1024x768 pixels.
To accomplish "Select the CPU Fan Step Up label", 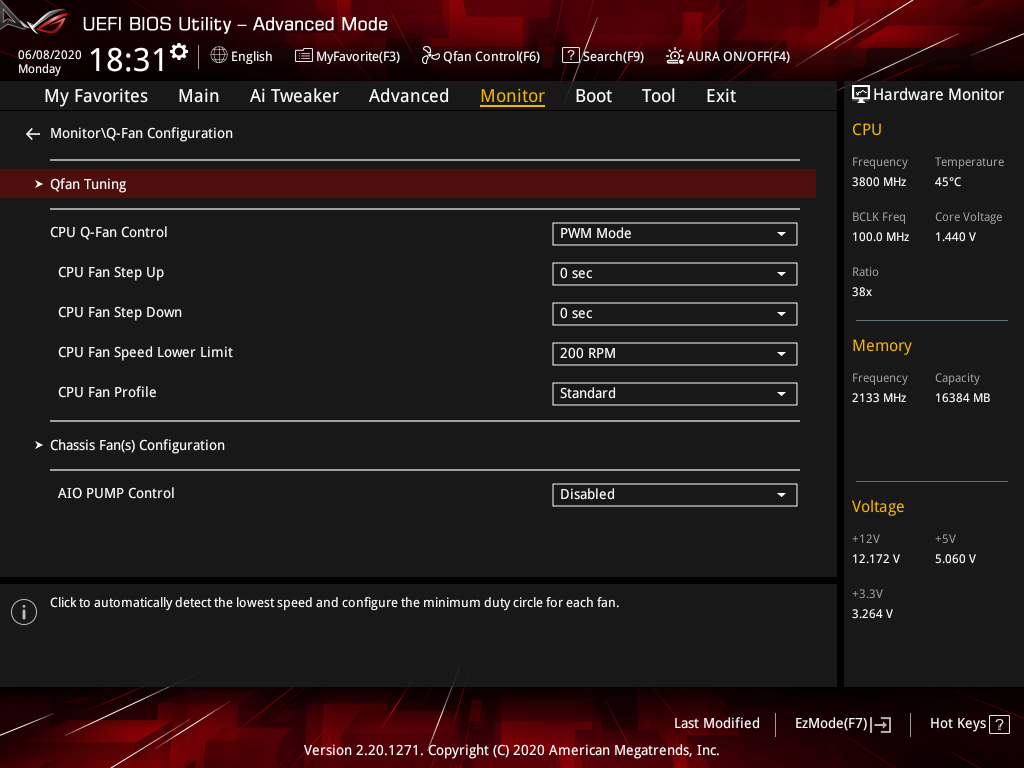I will pyautogui.click(x=111, y=272).
